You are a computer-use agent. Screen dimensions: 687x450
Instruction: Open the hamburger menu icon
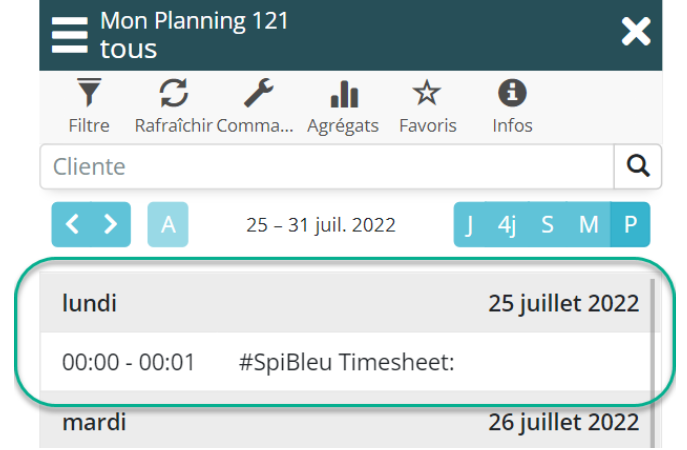point(70,34)
